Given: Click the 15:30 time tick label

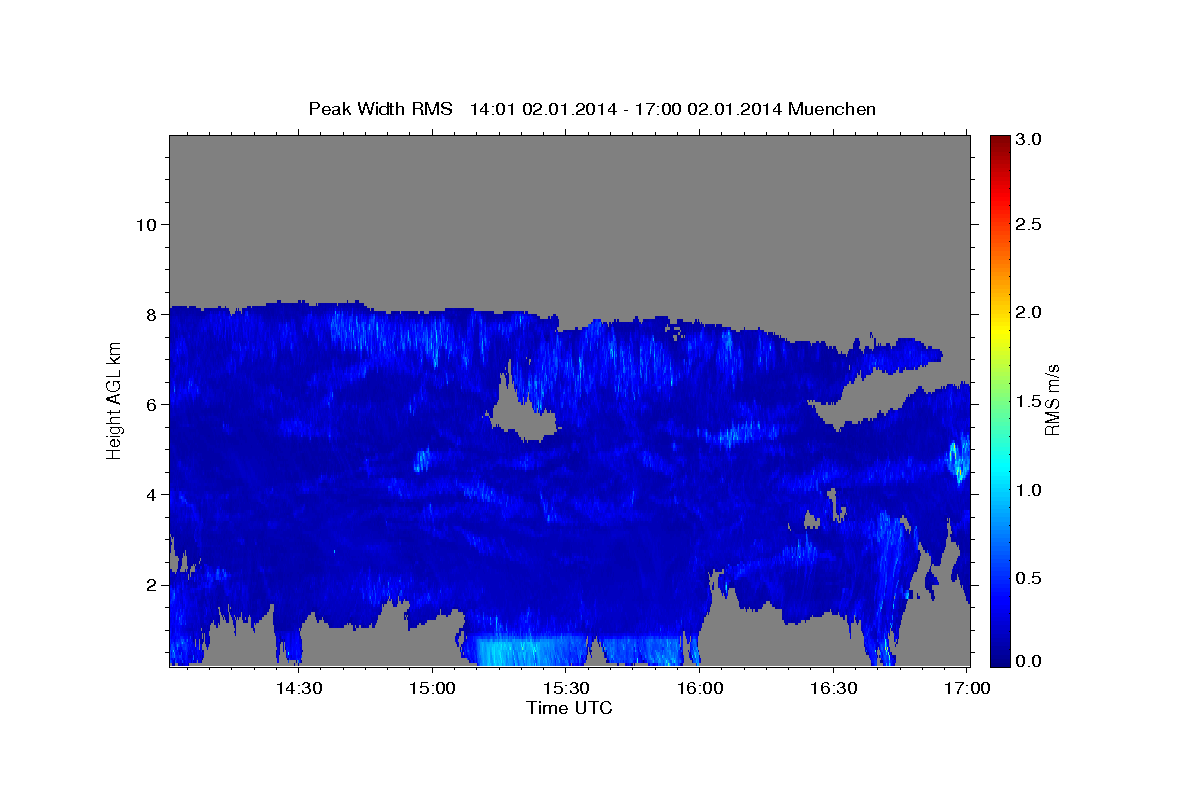Looking at the screenshot, I should coord(566,689).
